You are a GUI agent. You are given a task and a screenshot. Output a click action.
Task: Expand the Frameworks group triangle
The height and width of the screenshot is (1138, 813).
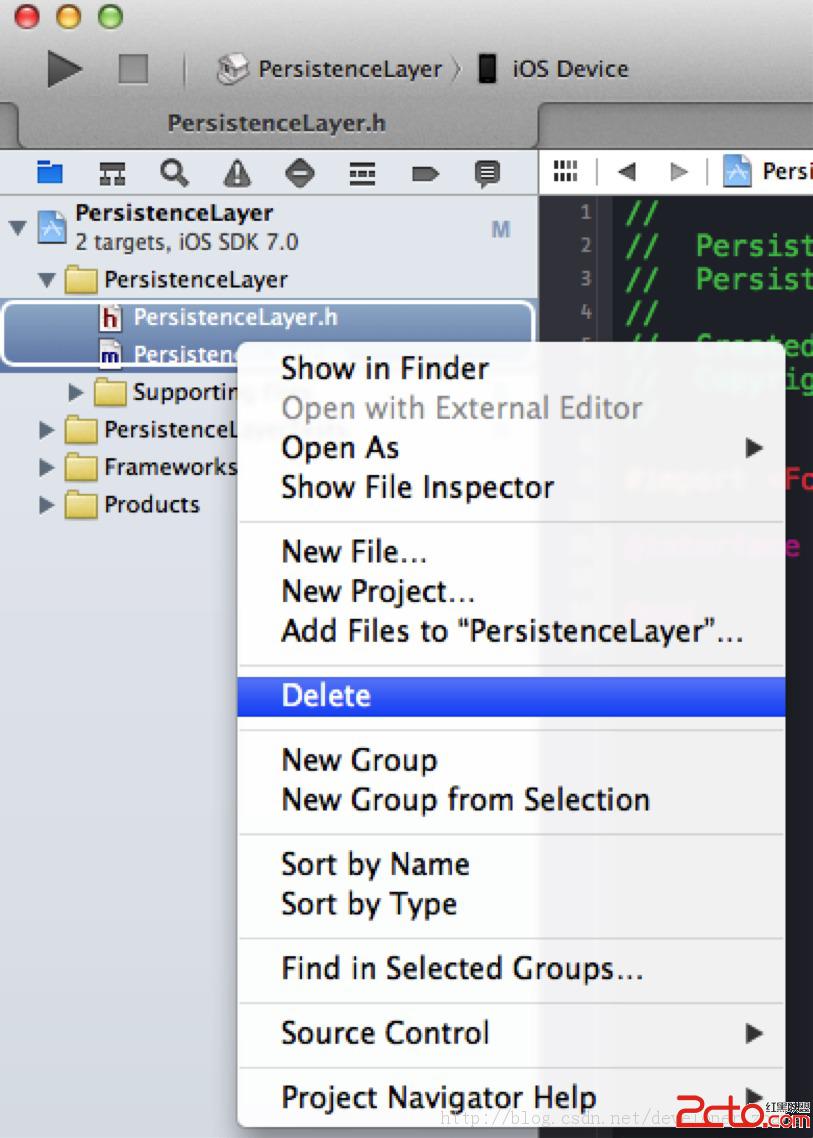coord(46,467)
